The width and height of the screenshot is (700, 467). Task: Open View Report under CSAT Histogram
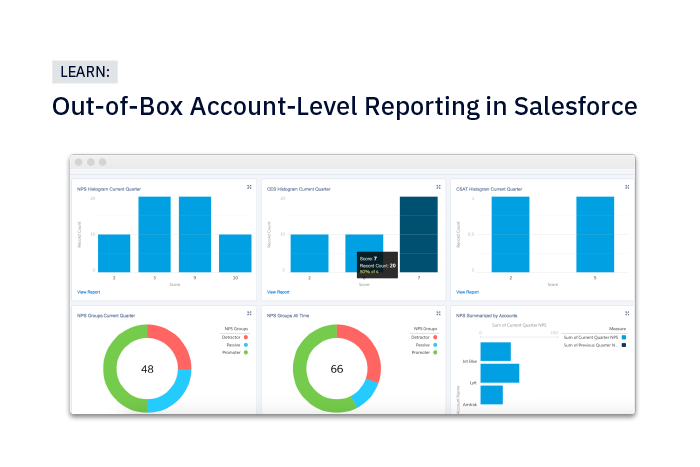tap(467, 292)
